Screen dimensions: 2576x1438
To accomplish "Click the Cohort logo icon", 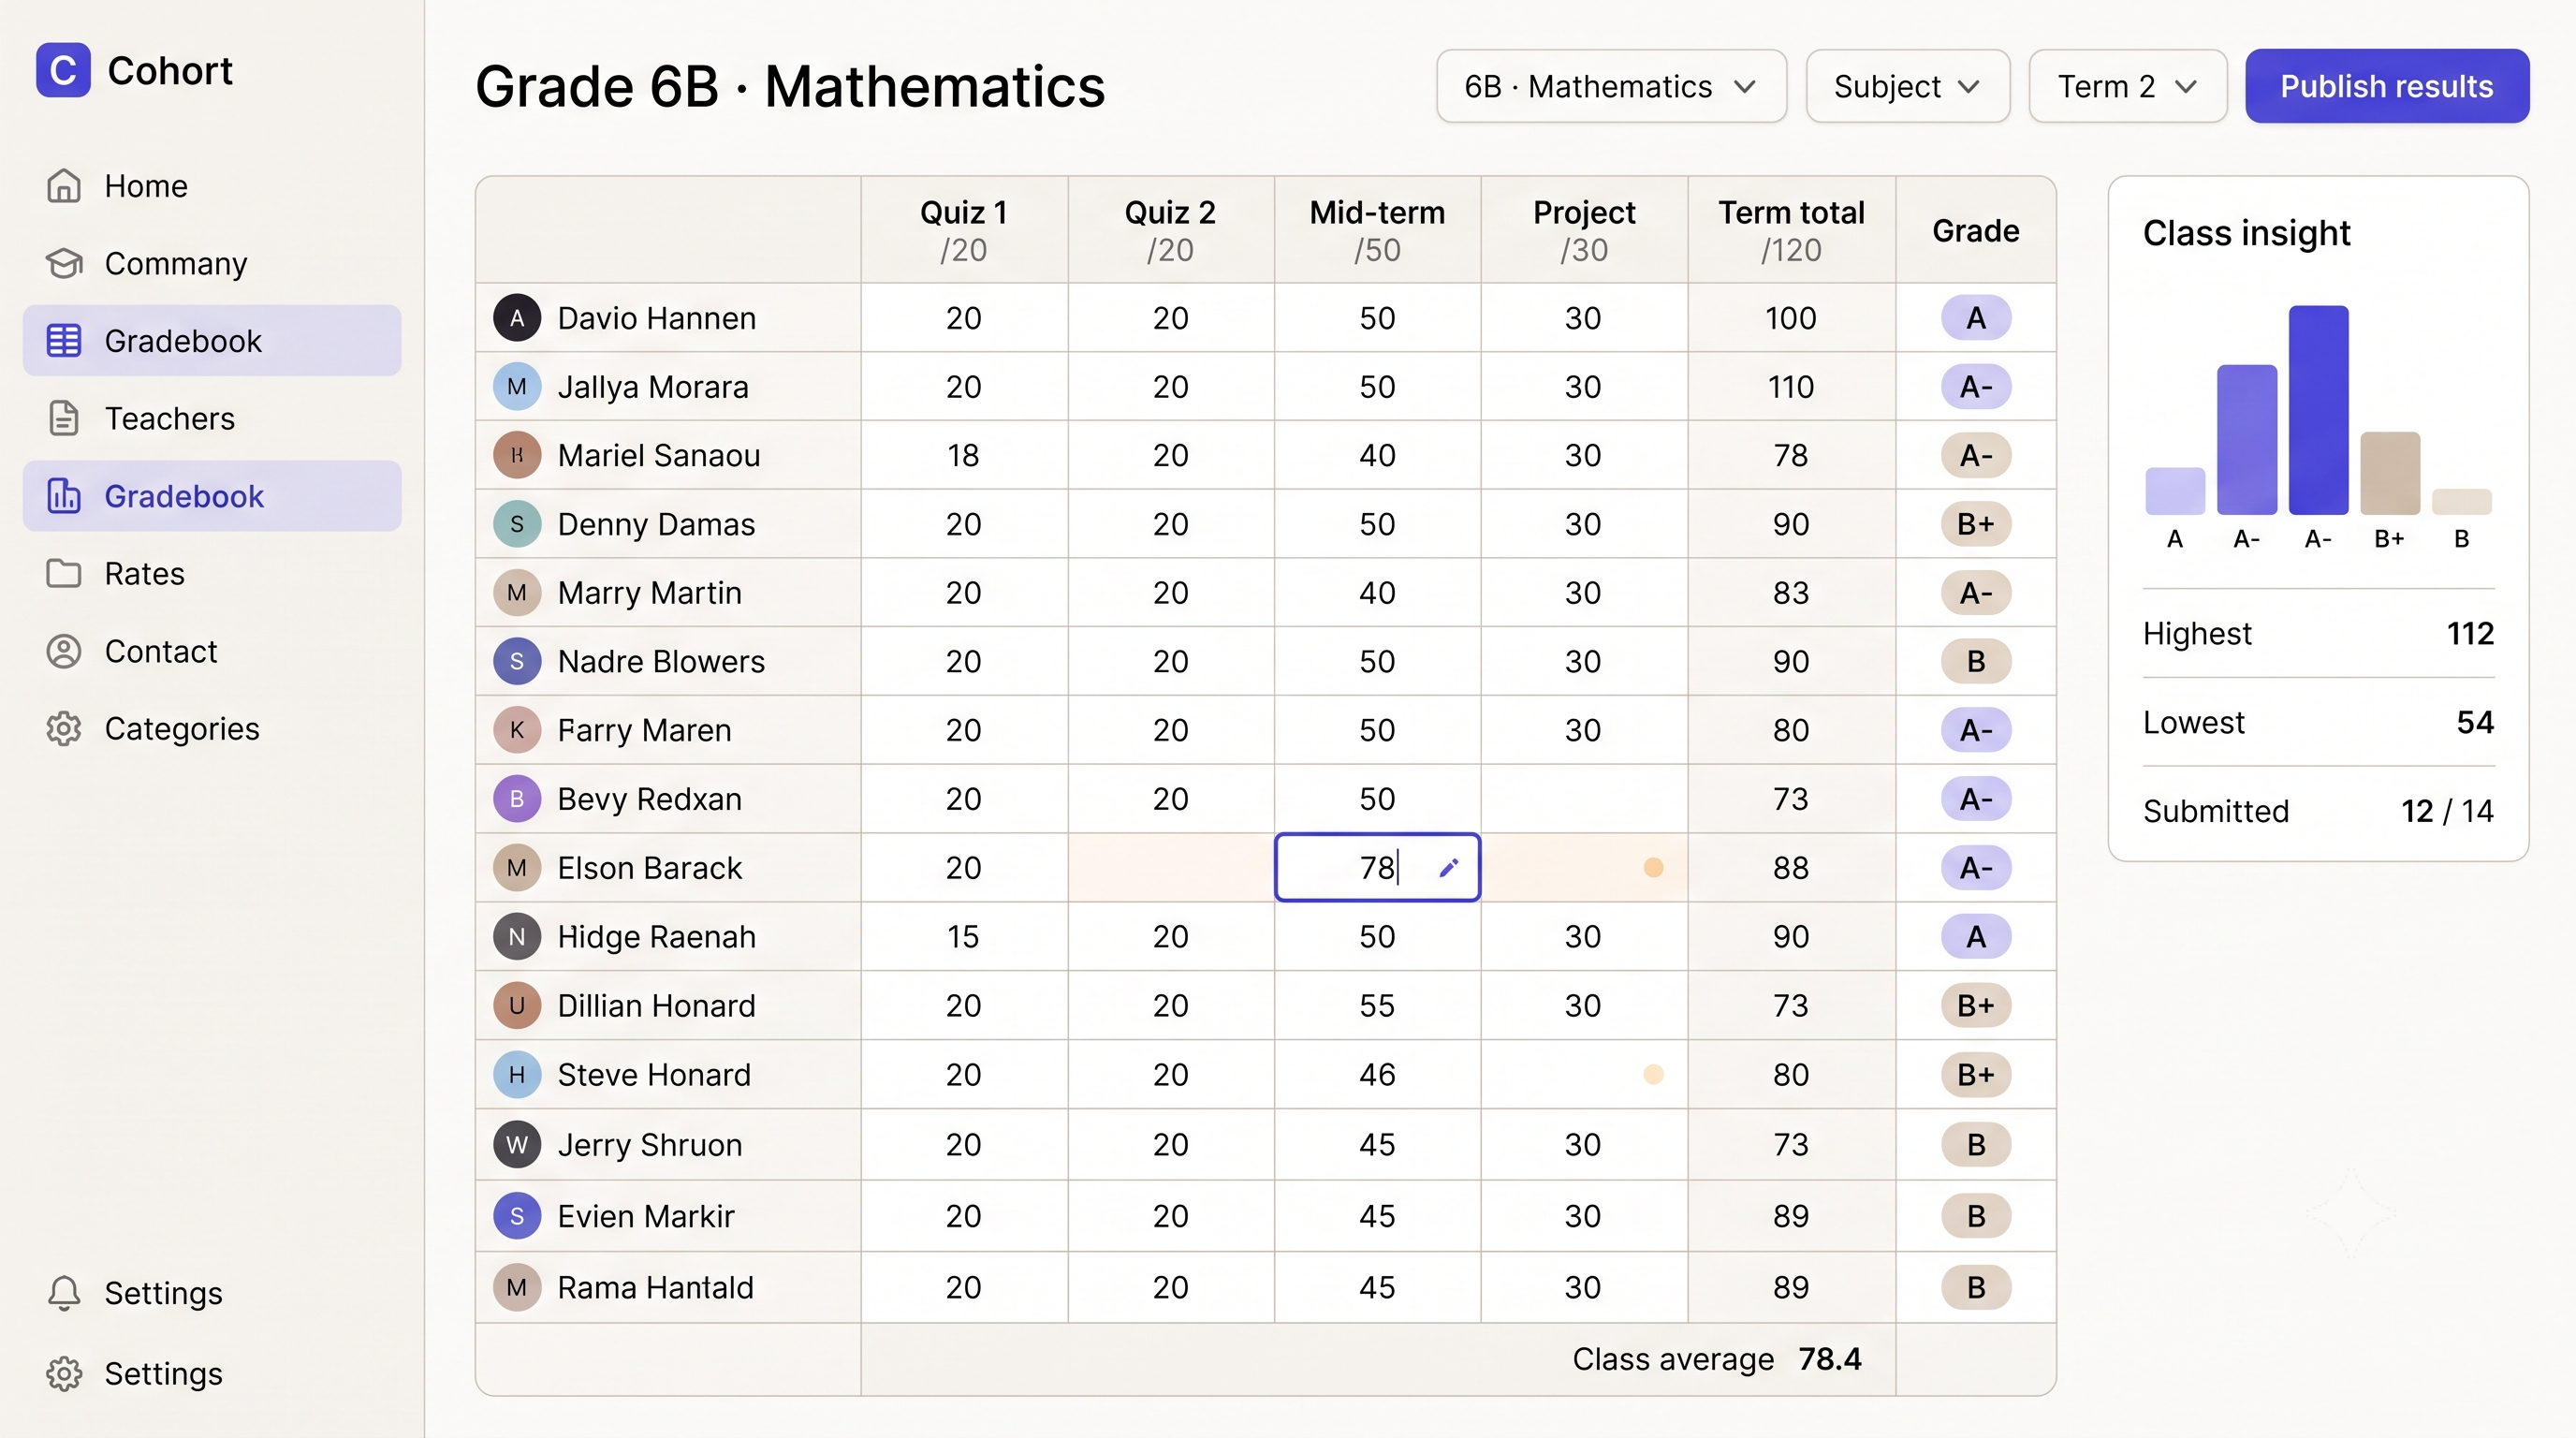I will click(x=63, y=70).
